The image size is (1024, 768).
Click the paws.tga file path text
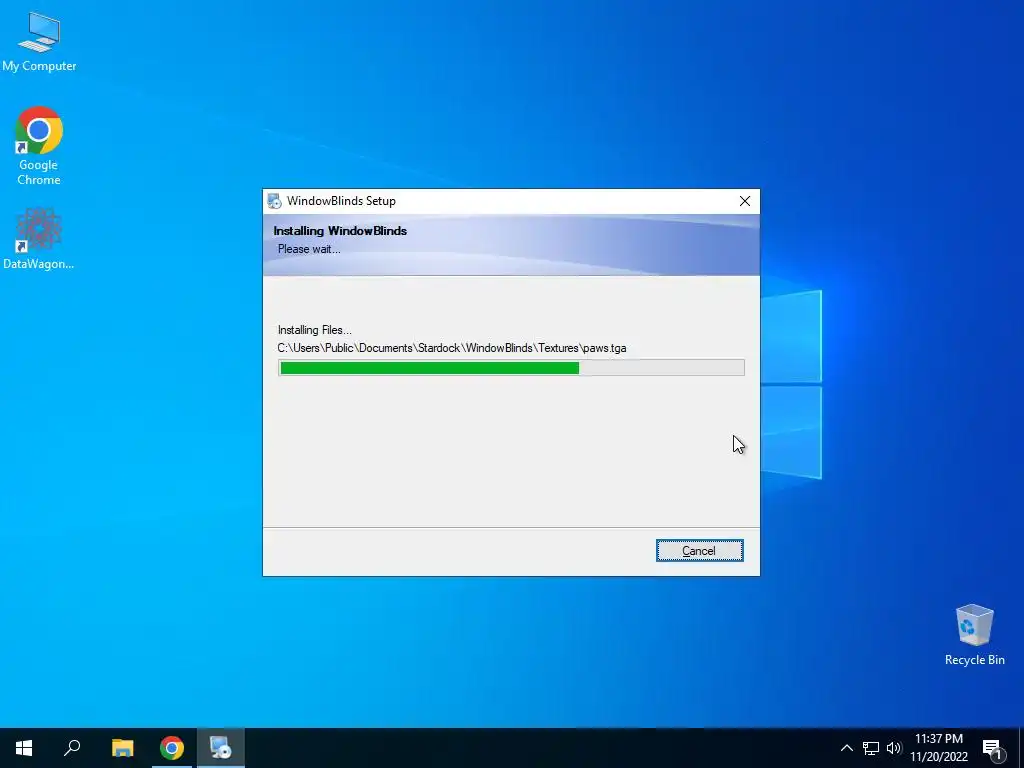click(x=452, y=348)
